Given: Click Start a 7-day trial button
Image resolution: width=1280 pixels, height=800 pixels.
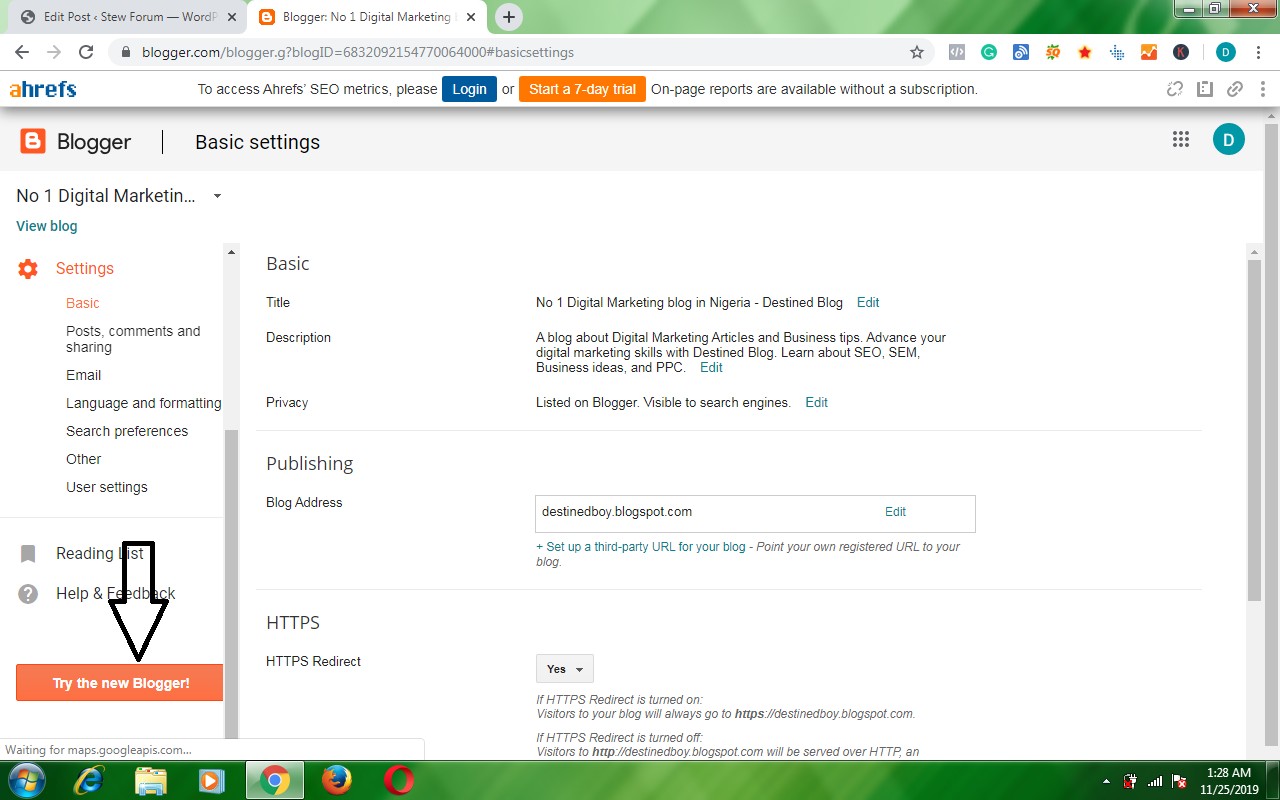Looking at the screenshot, I should pyautogui.click(x=582, y=89).
